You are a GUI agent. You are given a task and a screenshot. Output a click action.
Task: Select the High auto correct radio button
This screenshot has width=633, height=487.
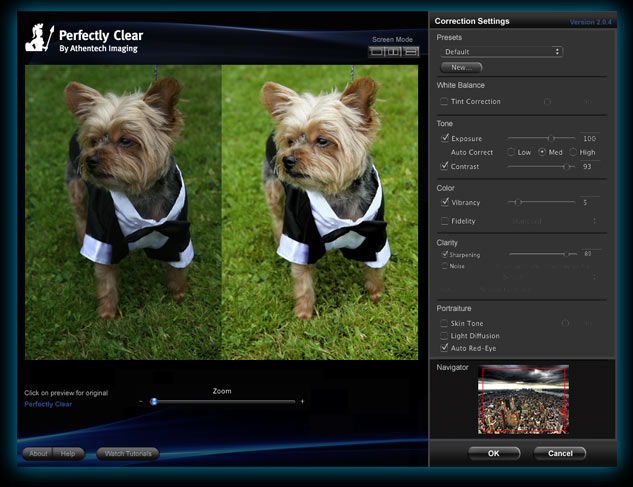pos(573,152)
